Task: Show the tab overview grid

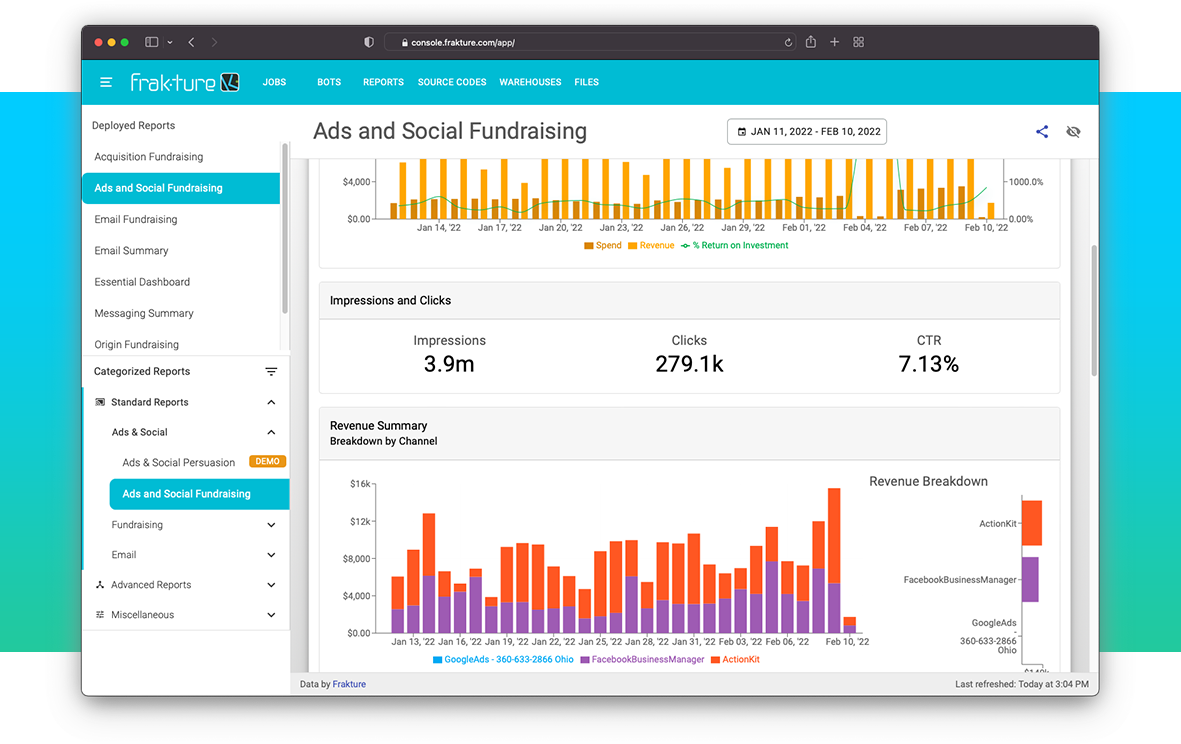Action: click(859, 42)
